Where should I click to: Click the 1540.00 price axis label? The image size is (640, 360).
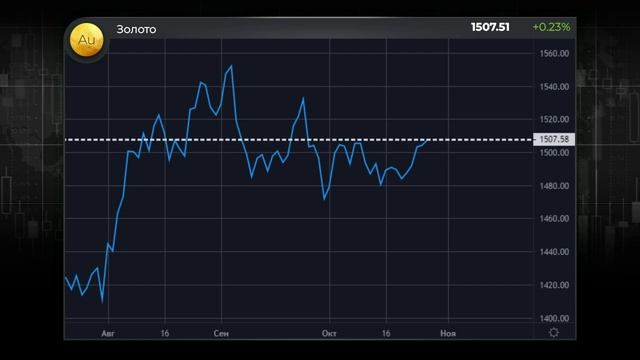(554, 87)
